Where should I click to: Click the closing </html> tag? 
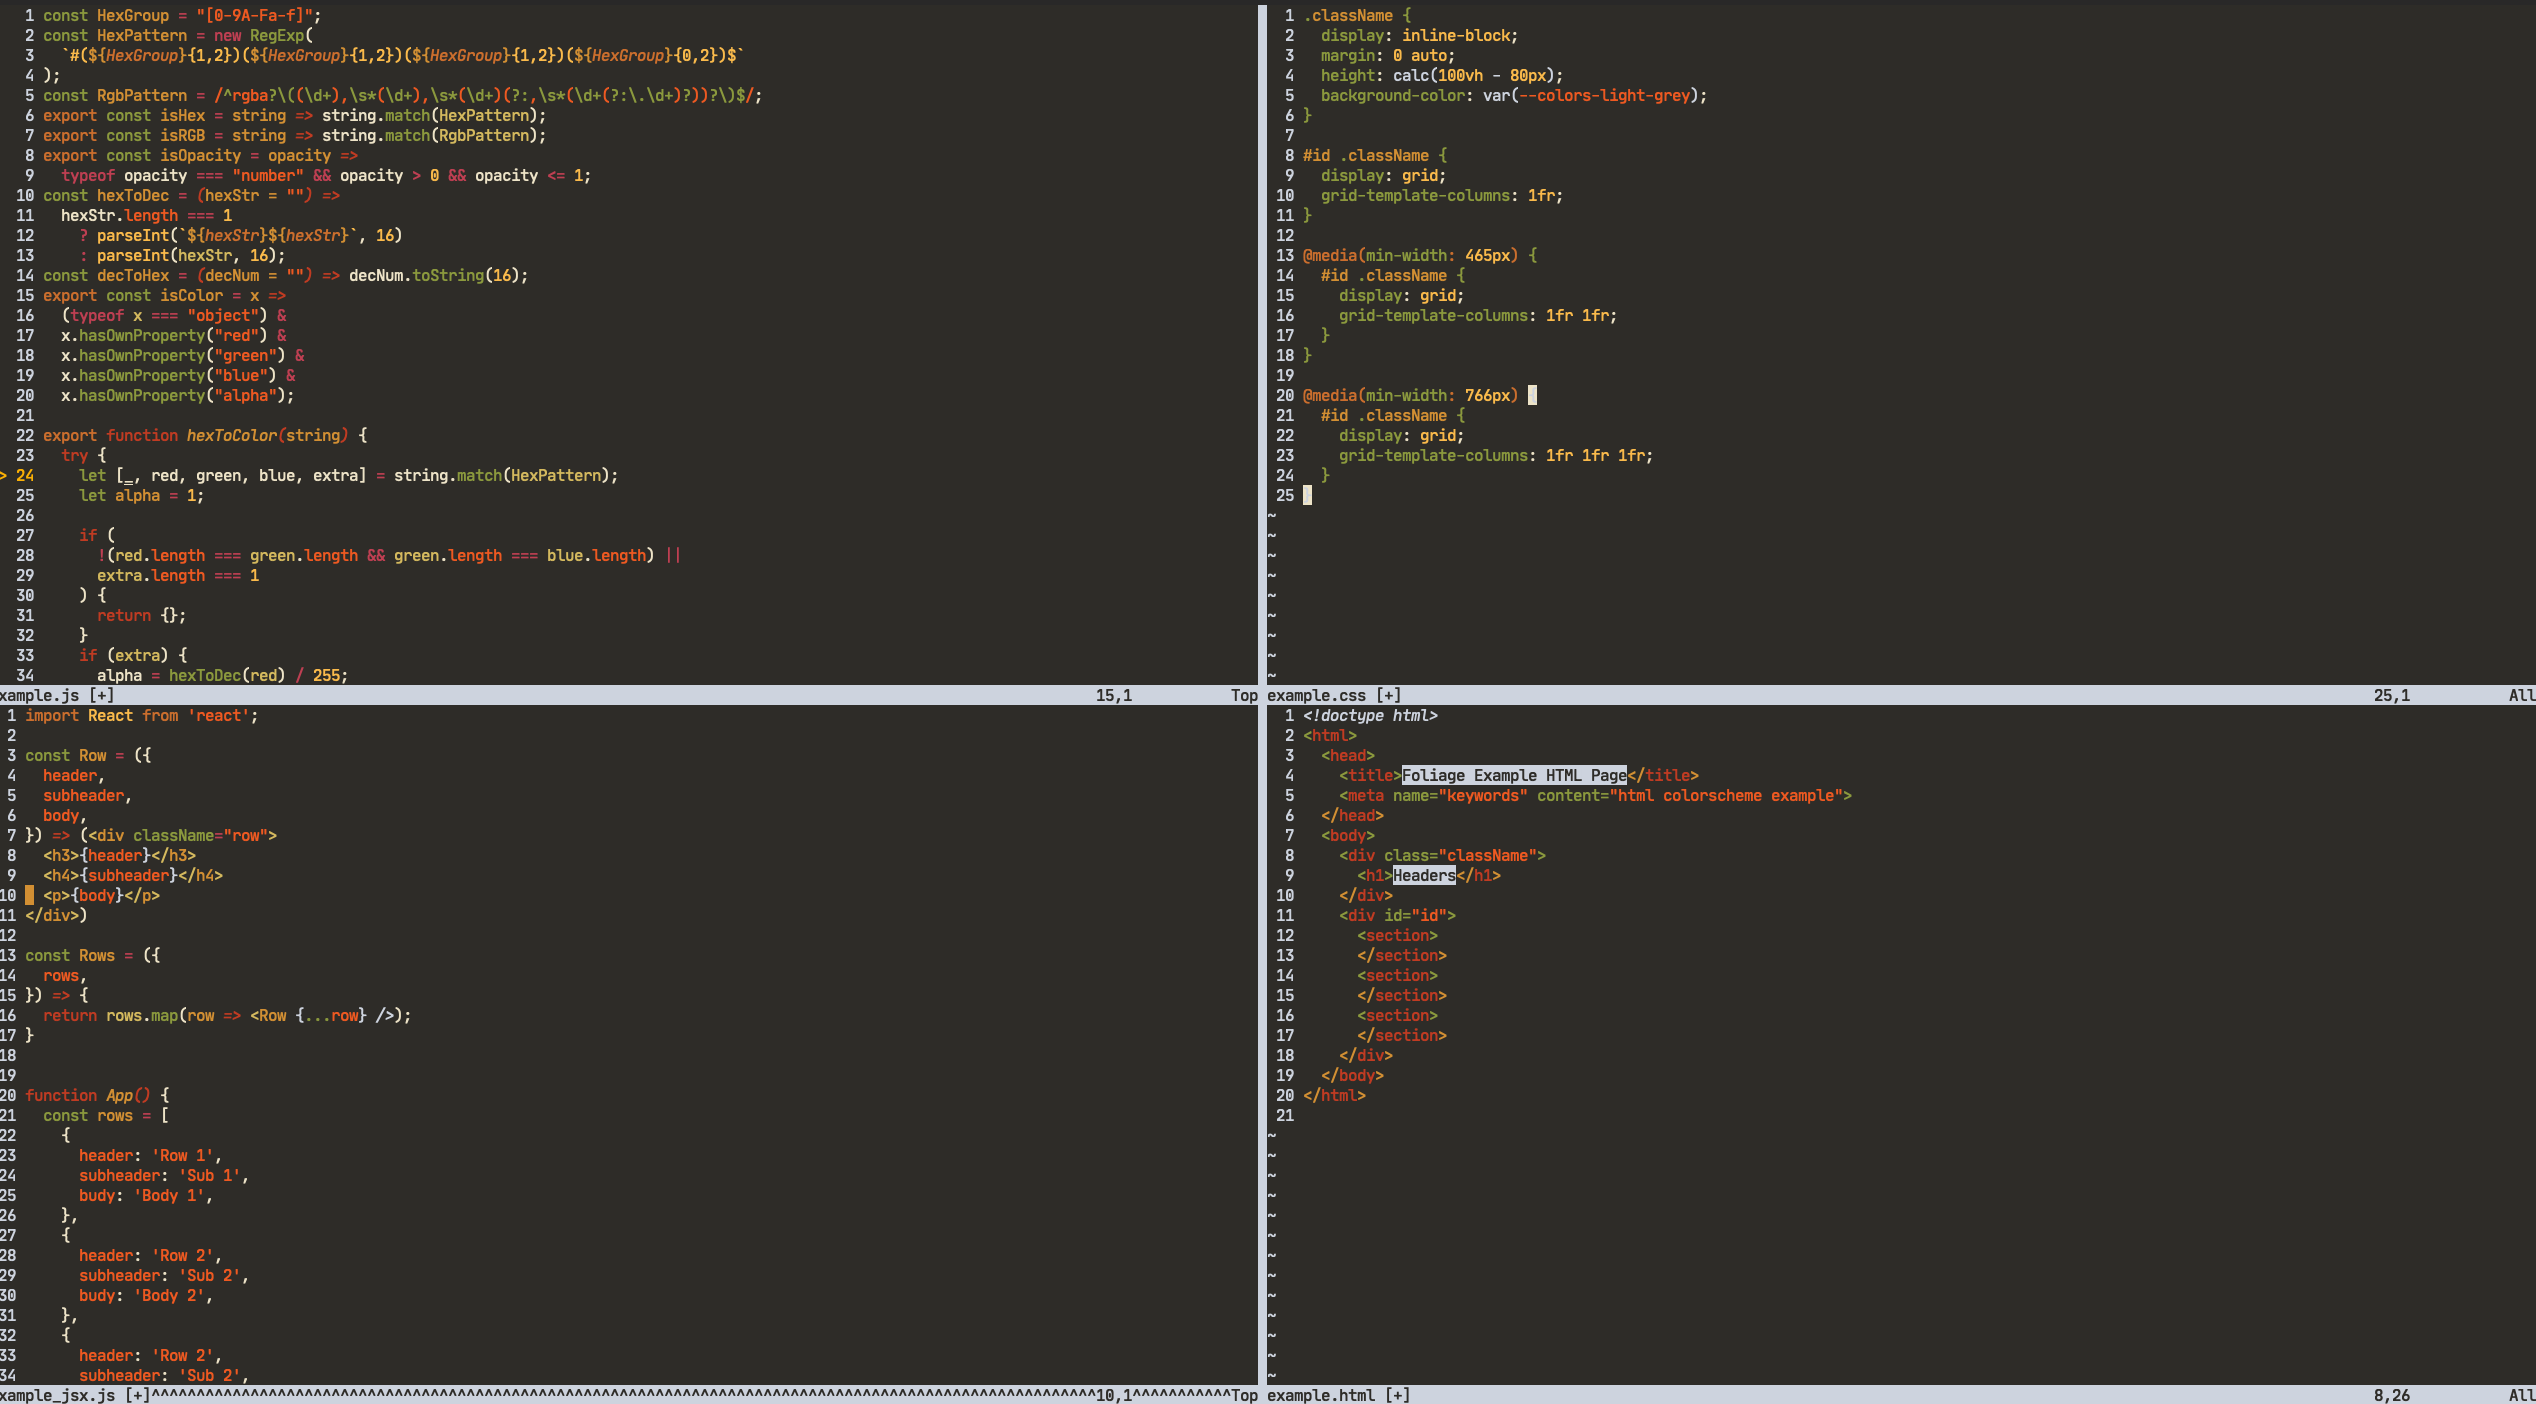(1334, 1095)
